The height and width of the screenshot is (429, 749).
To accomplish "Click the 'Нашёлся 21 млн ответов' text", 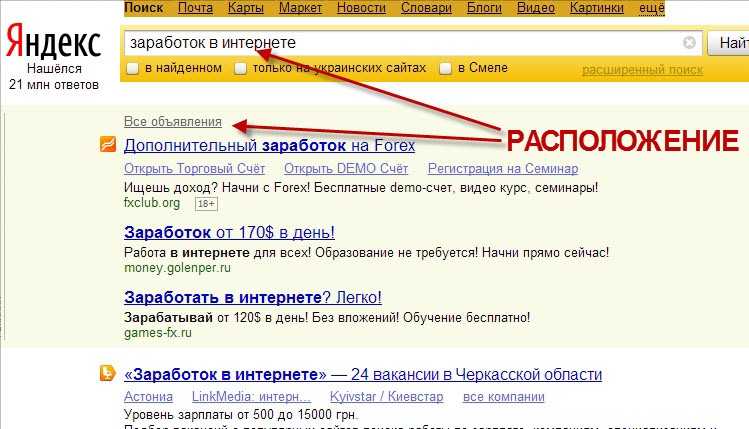I will pos(54,76).
